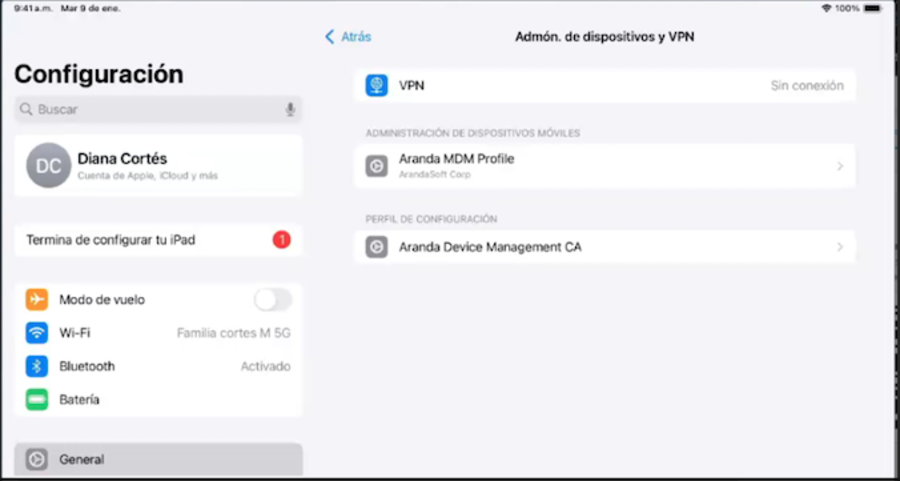Click the Aranda Device Management CA icon
This screenshot has height=481, width=900.
point(377,247)
